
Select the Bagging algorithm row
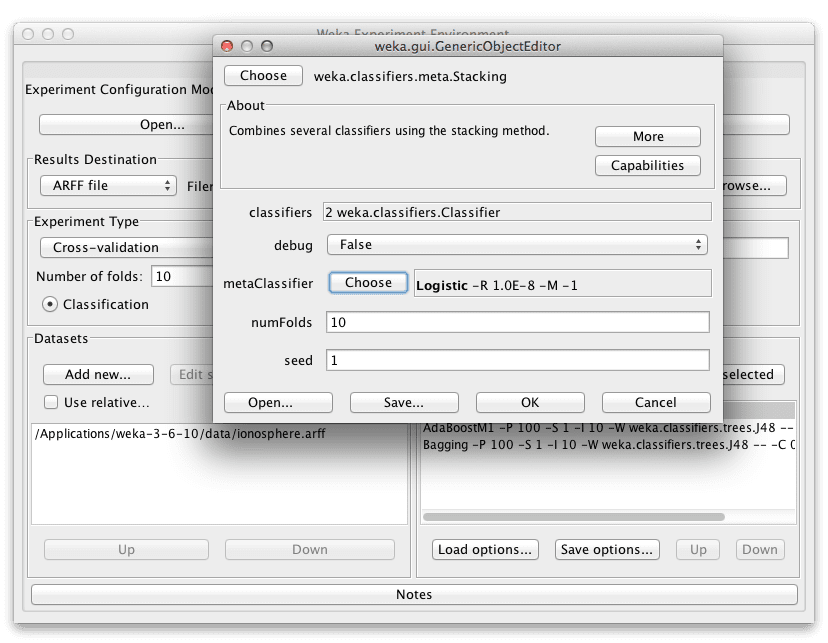tap(608, 445)
